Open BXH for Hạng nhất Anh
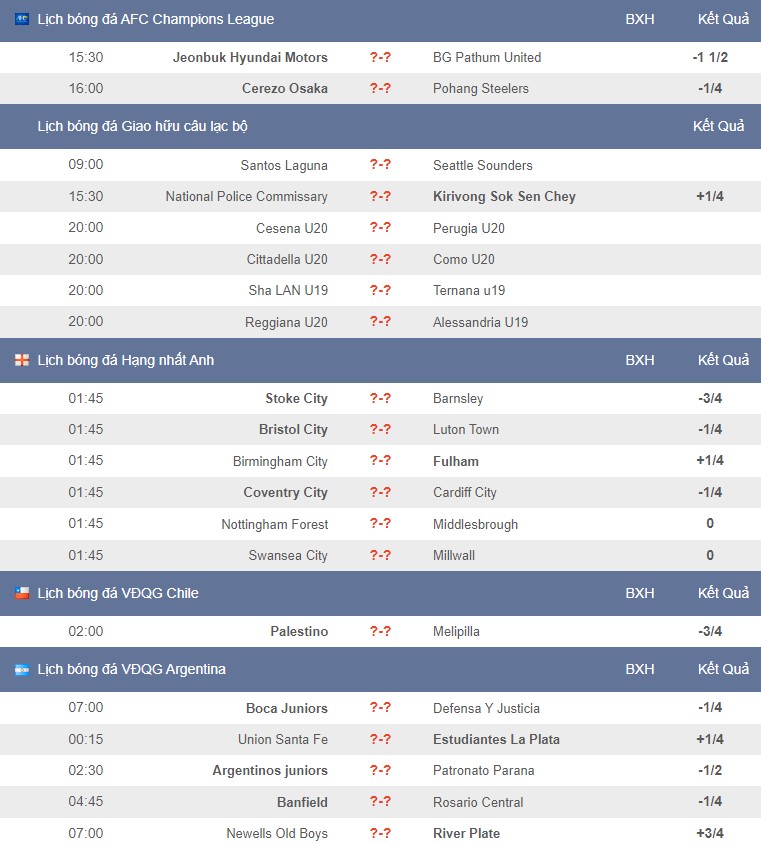Screen dimensions: 761x846 point(640,360)
